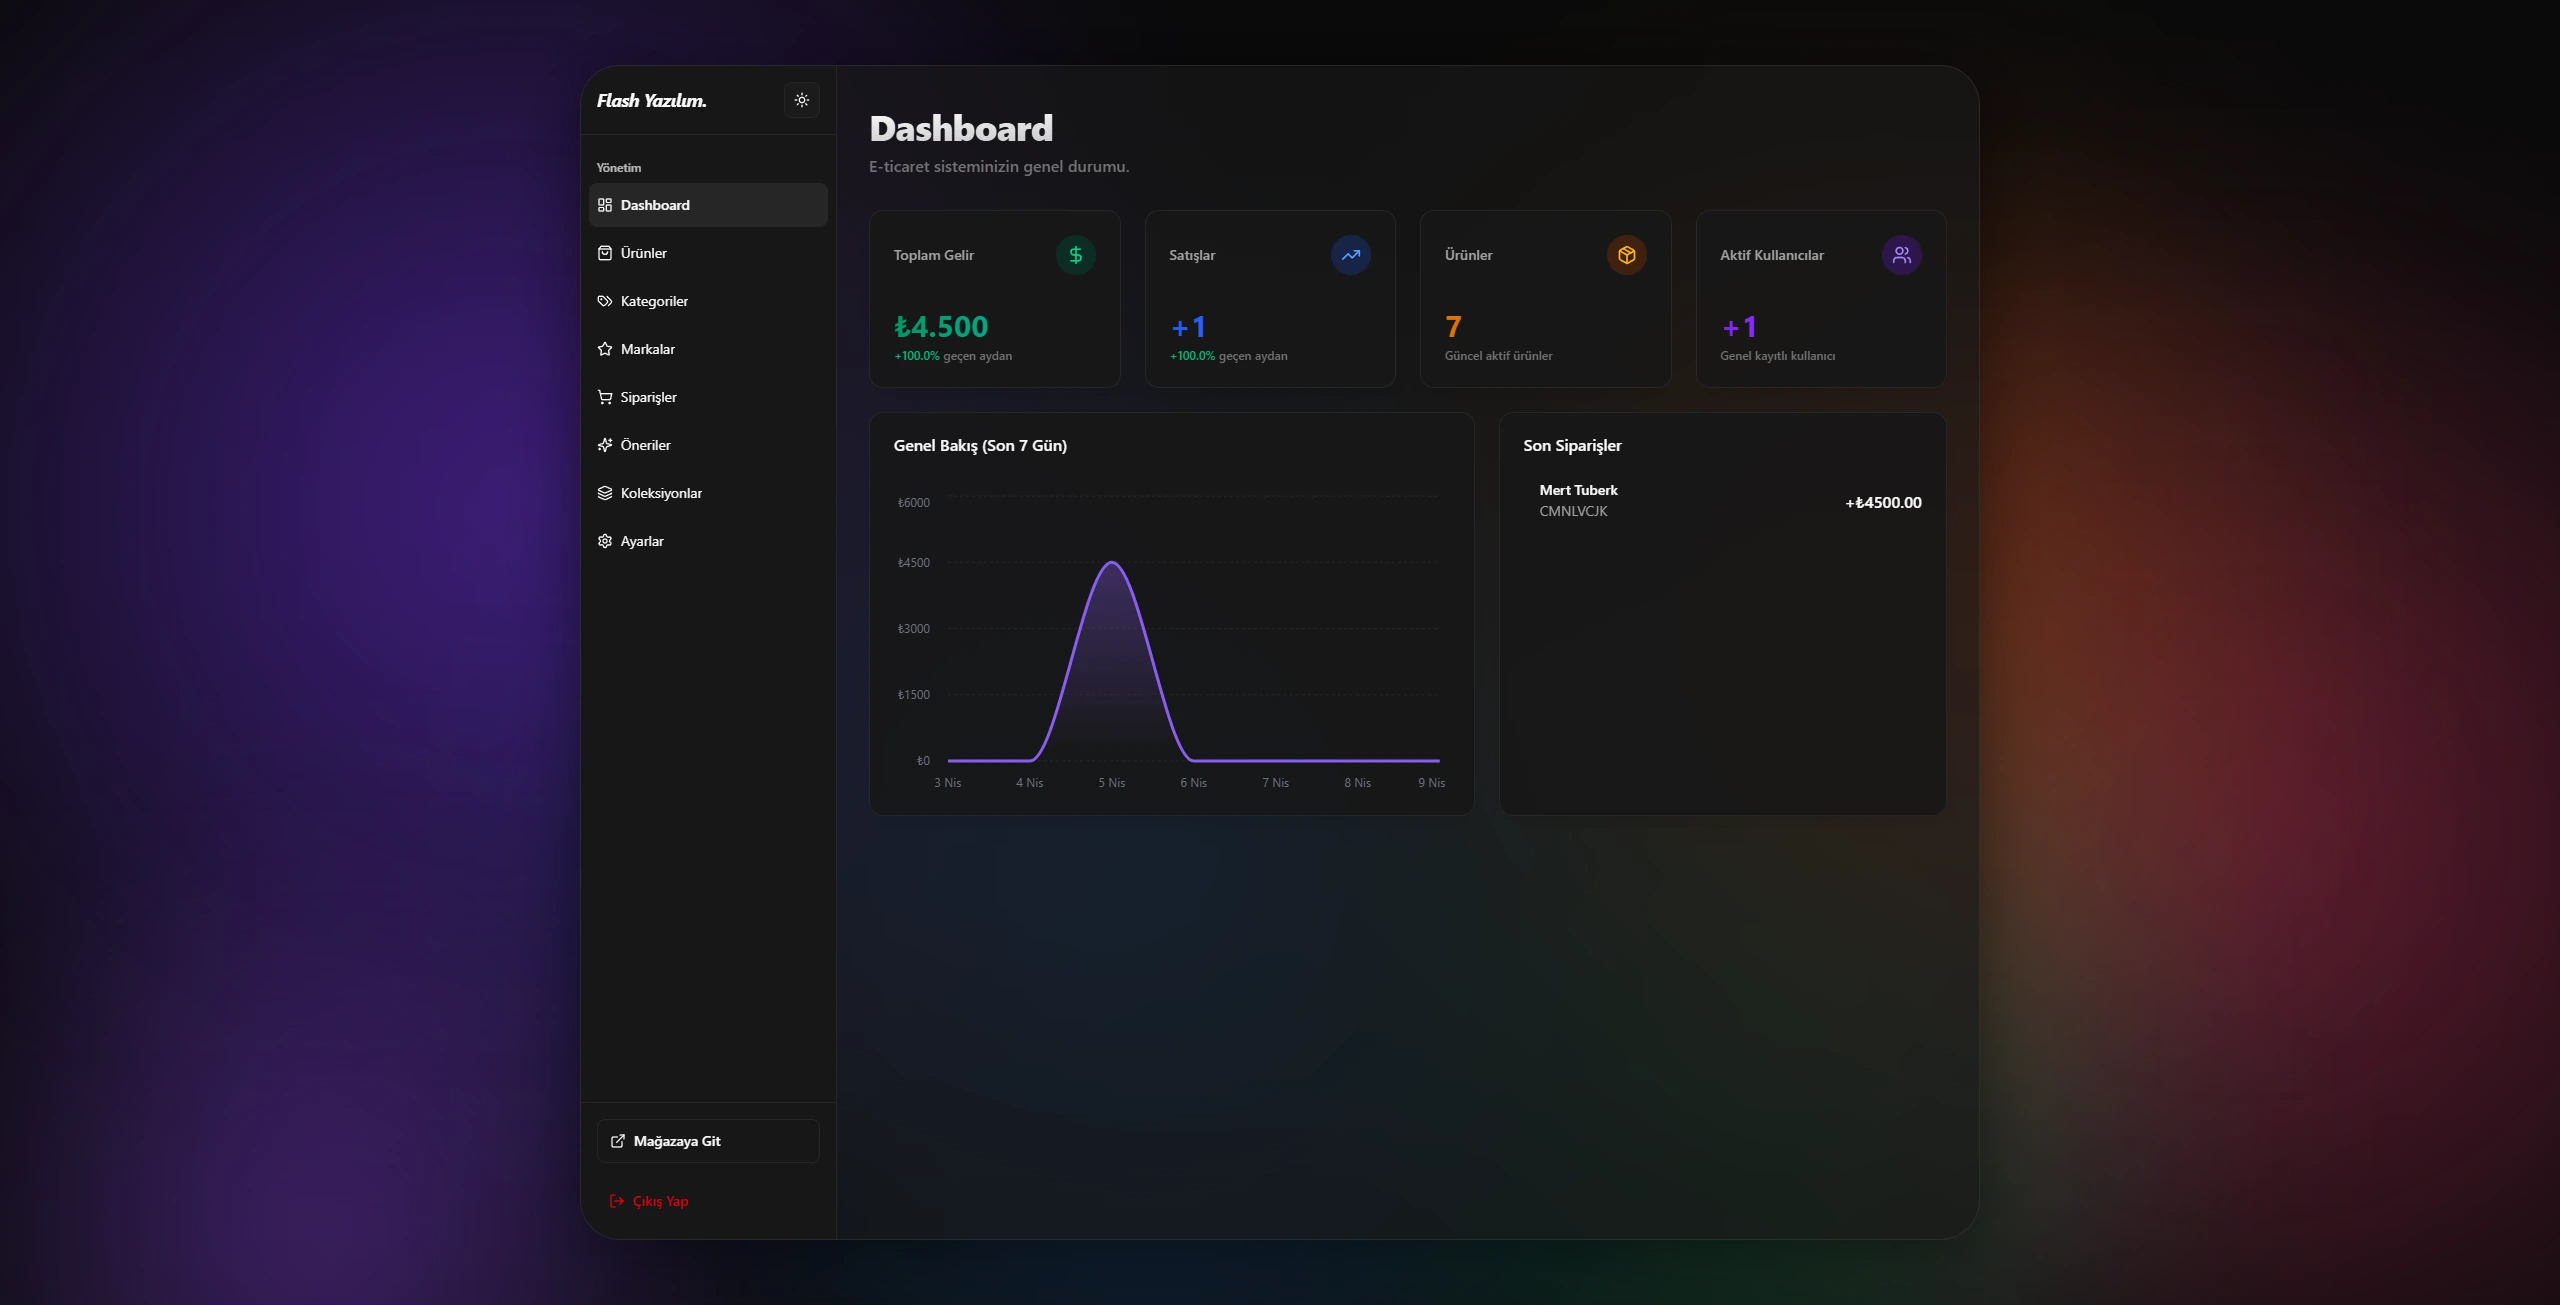Screen dimensions: 2560x1305
Task: Click the Satışlar statistics card
Action: 1269,299
